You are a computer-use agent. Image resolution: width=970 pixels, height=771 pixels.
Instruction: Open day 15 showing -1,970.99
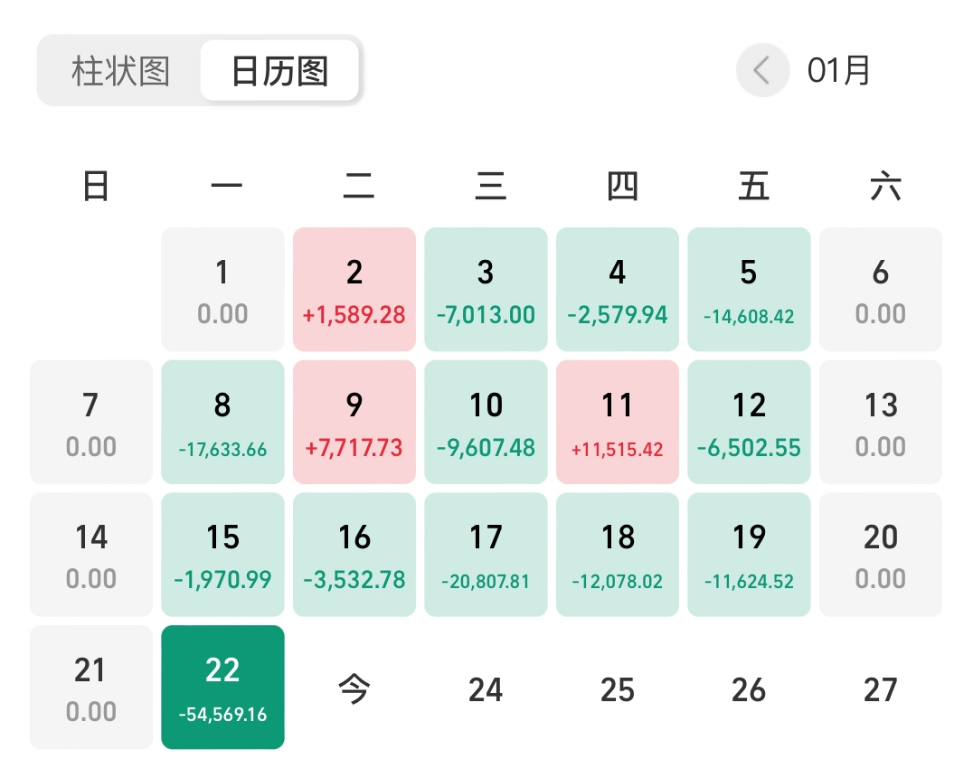click(x=223, y=554)
